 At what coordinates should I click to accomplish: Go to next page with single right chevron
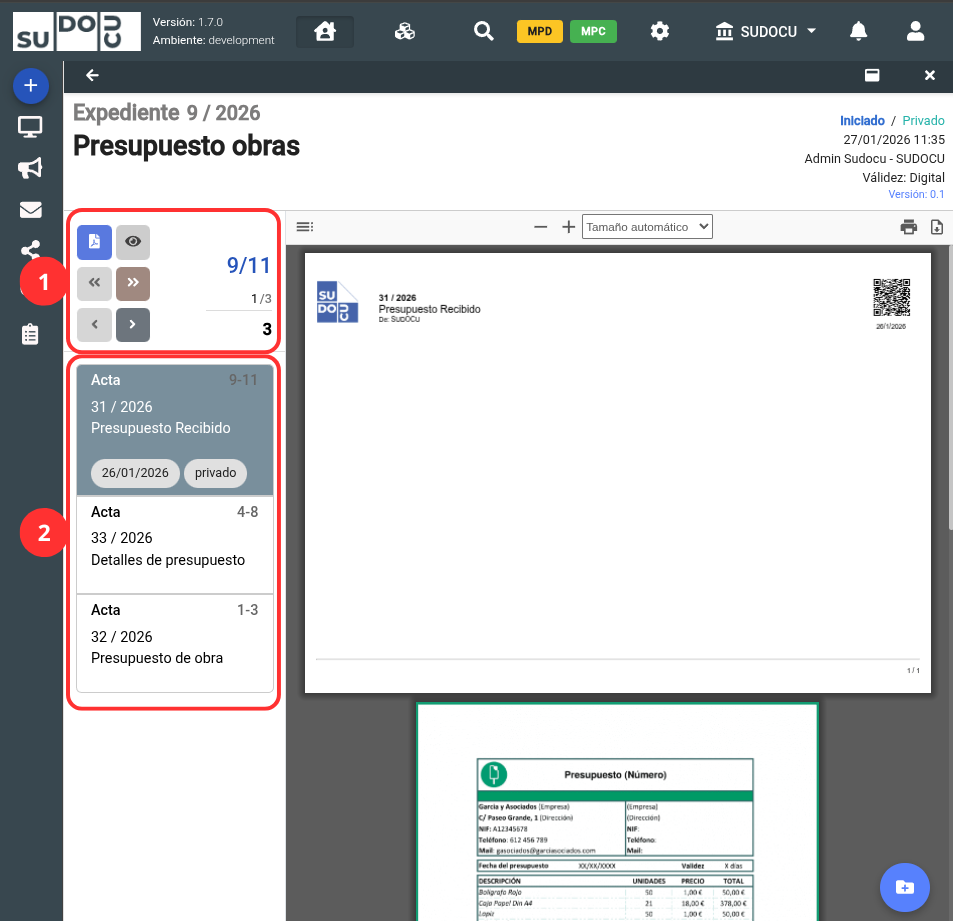pos(132,325)
